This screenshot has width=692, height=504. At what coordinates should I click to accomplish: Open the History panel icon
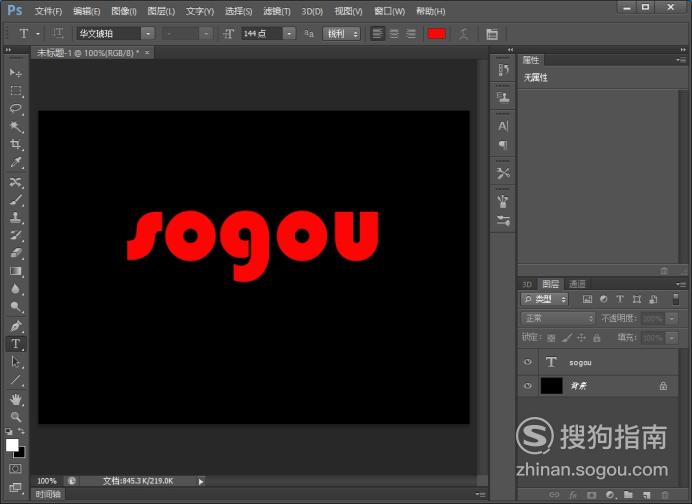coord(503,70)
